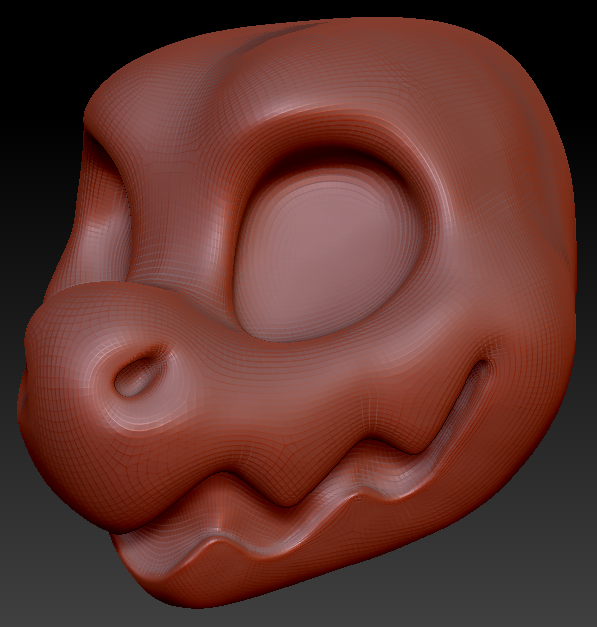
Task: Click the upturned right corner of the mouth
Action: (480, 370)
